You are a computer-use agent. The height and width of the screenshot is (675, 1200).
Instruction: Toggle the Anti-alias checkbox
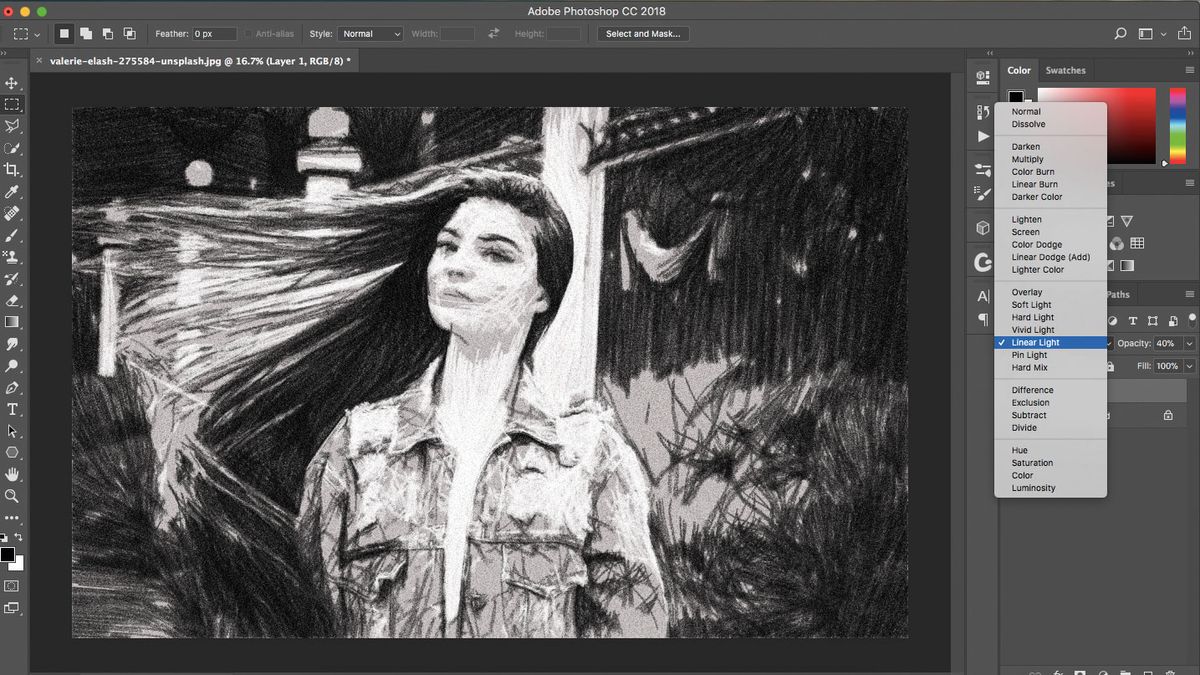pos(246,33)
